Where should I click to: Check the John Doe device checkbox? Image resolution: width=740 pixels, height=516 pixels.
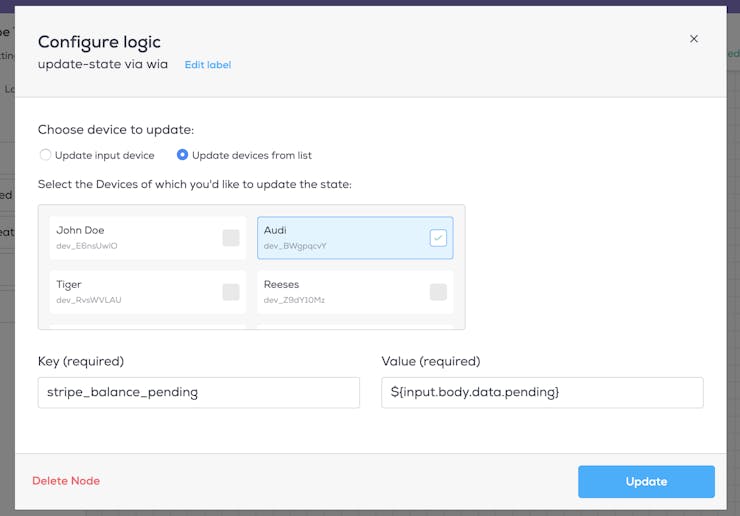click(x=231, y=237)
